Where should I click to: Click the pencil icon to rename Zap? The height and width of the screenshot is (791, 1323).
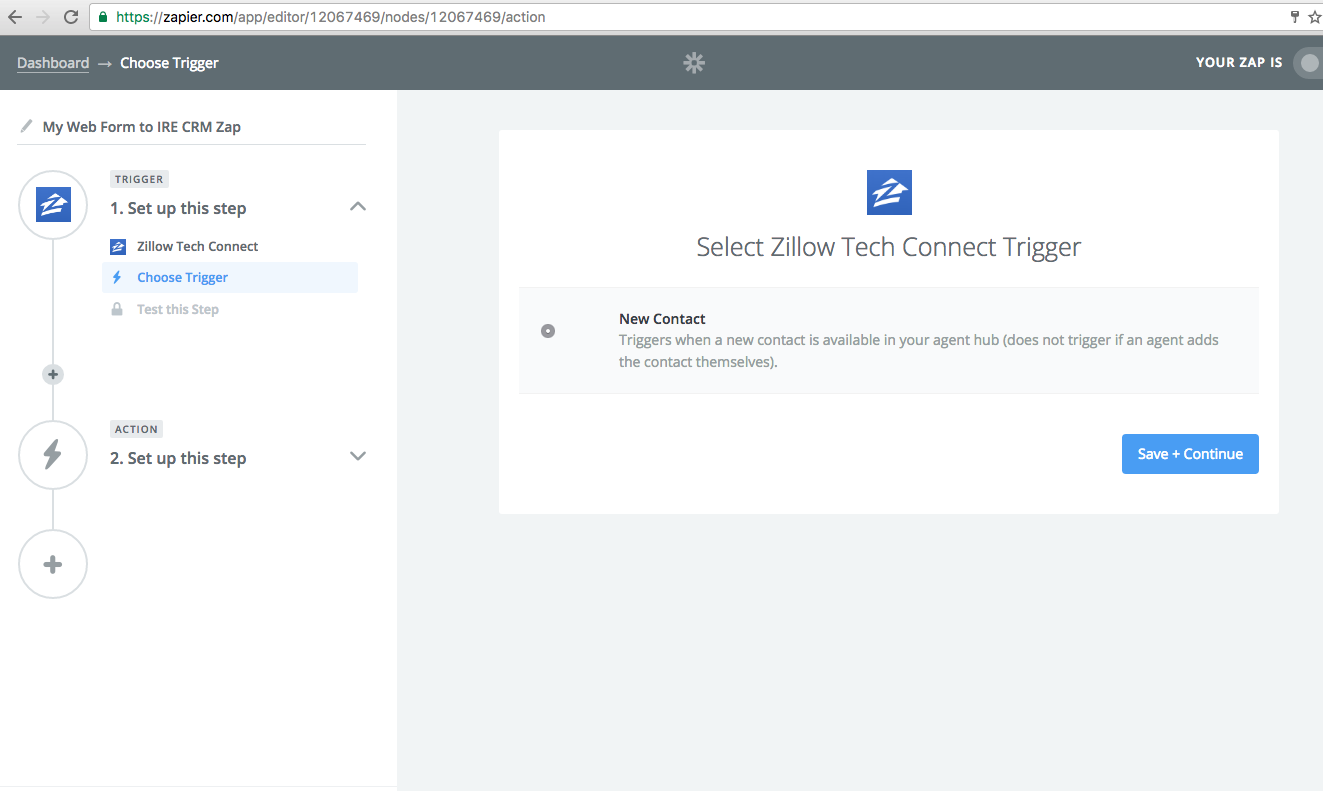click(27, 127)
